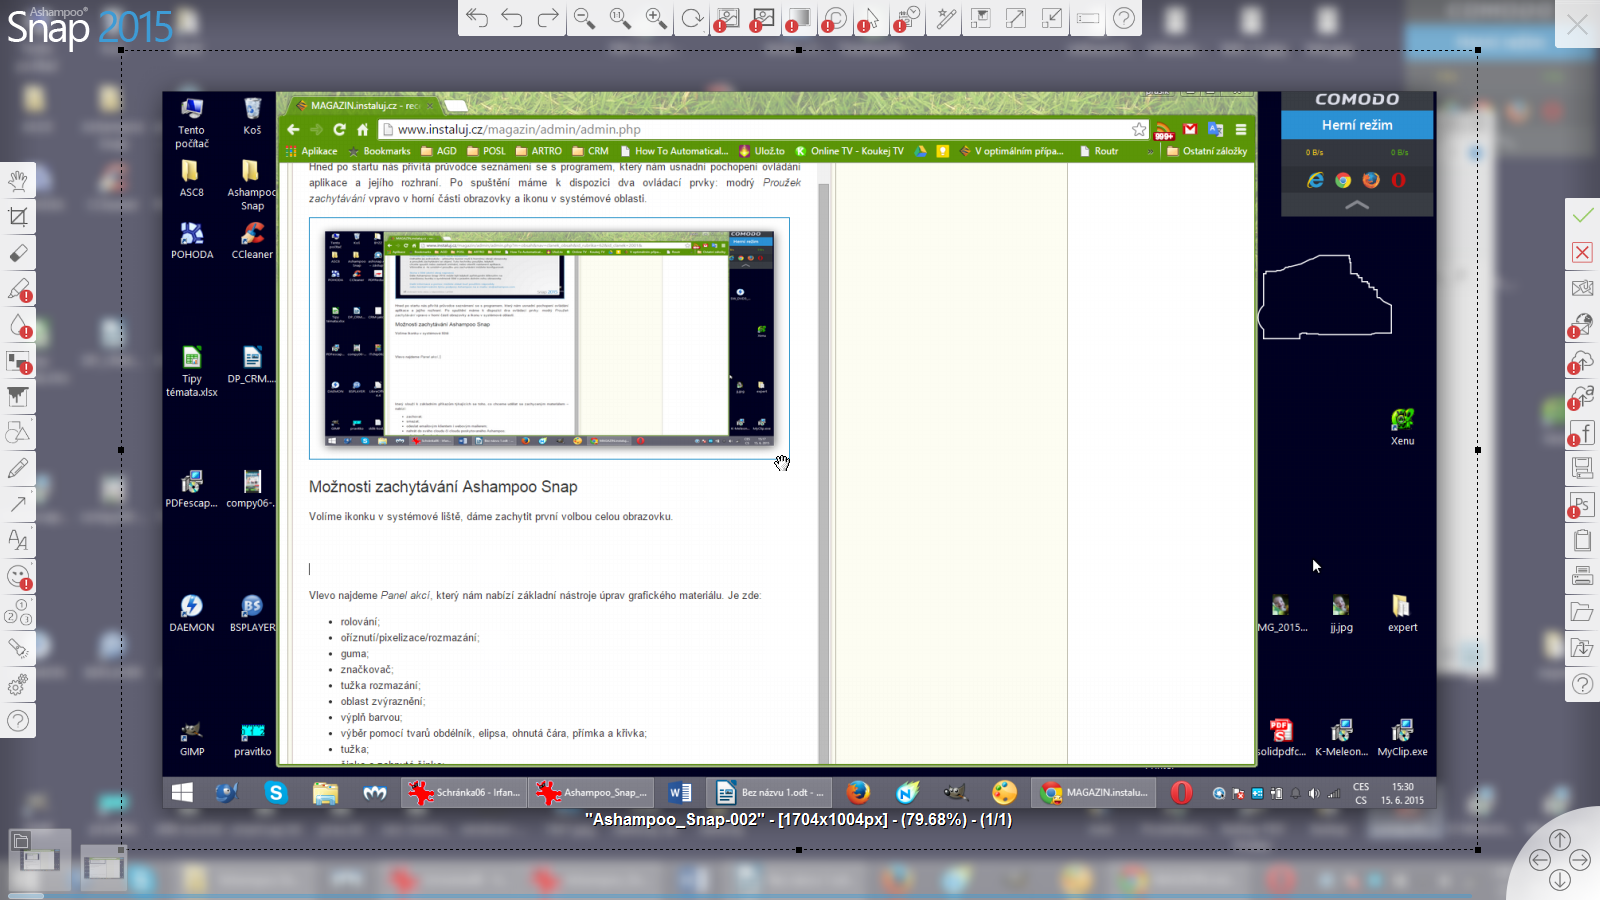Image resolution: width=1600 pixels, height=900 pixels.
Task: Insert a date and time stamp
Action: click(908, 18)
